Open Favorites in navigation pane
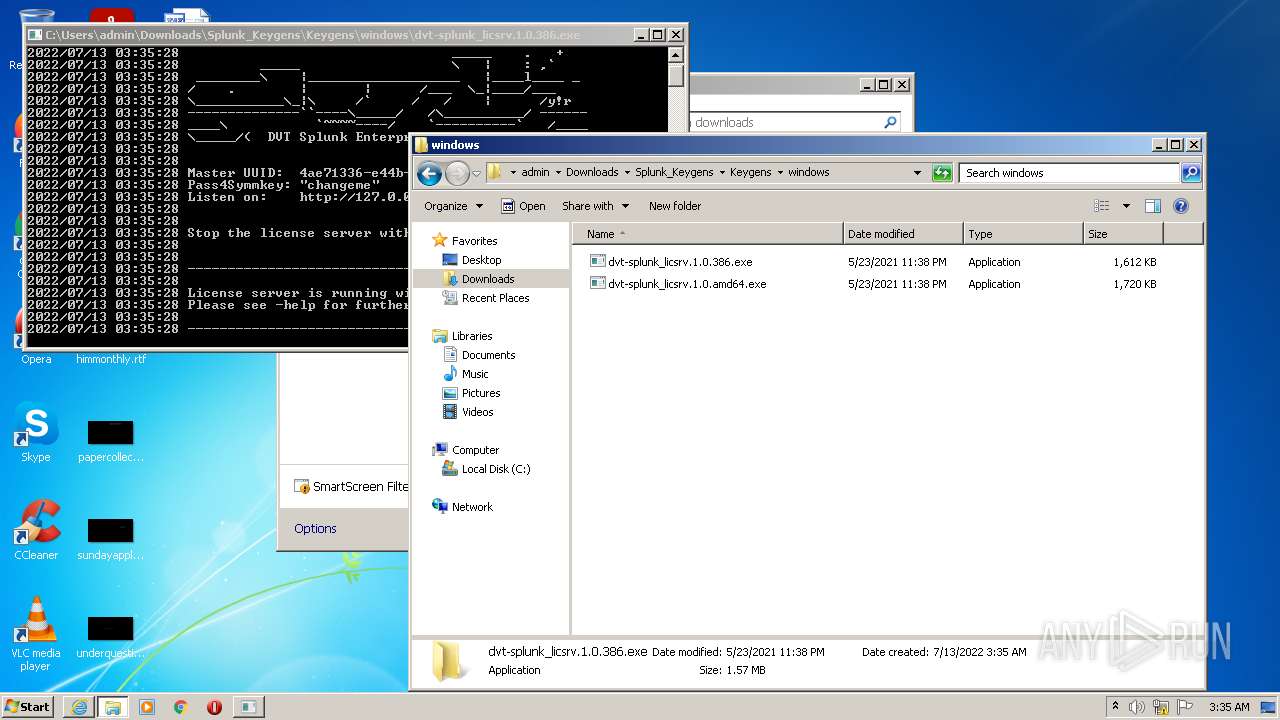Viewport: 1280px width, 720px height. (x=474, y=241)
